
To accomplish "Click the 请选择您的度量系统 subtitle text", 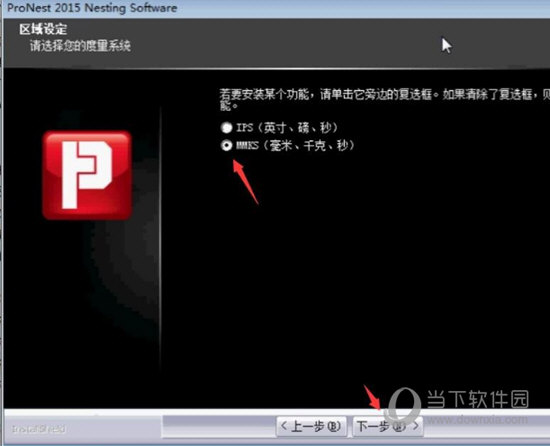I will coord(80,46).
